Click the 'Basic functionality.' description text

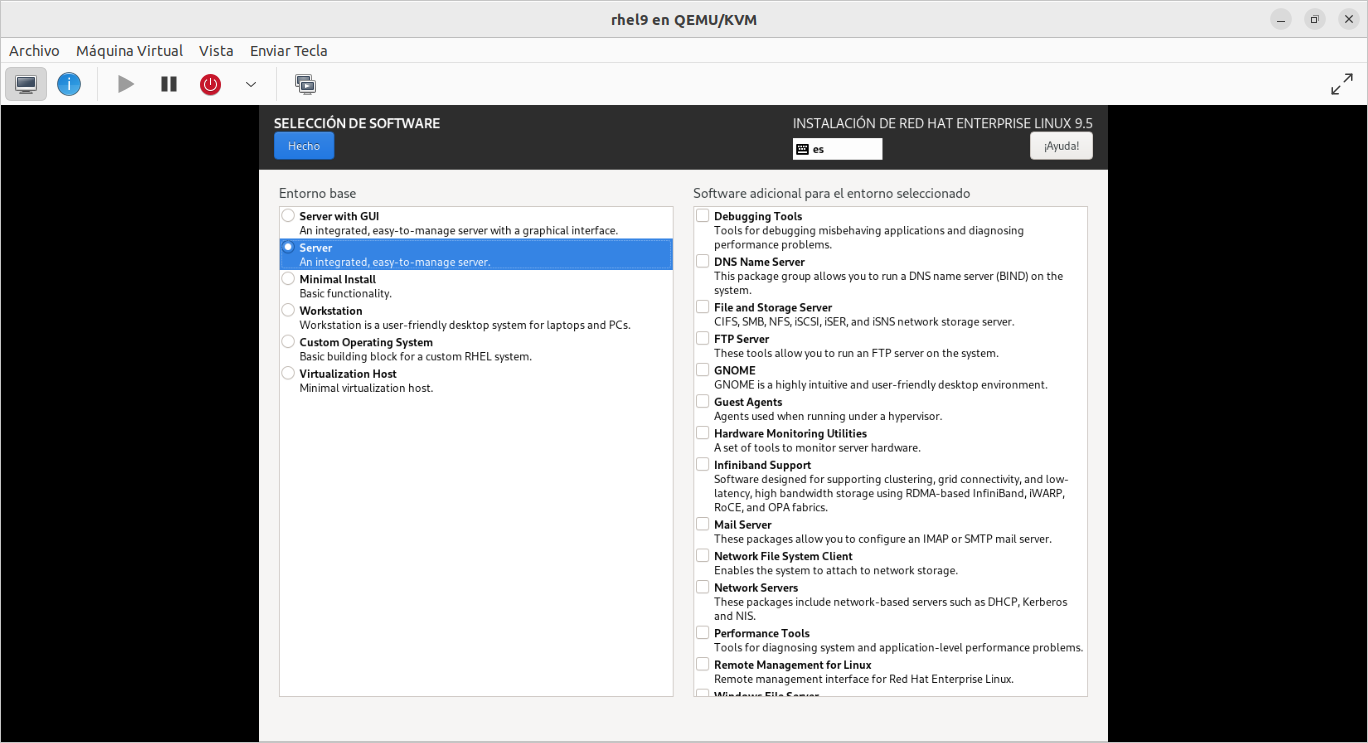pyautogui.click(x=346, y=293)
